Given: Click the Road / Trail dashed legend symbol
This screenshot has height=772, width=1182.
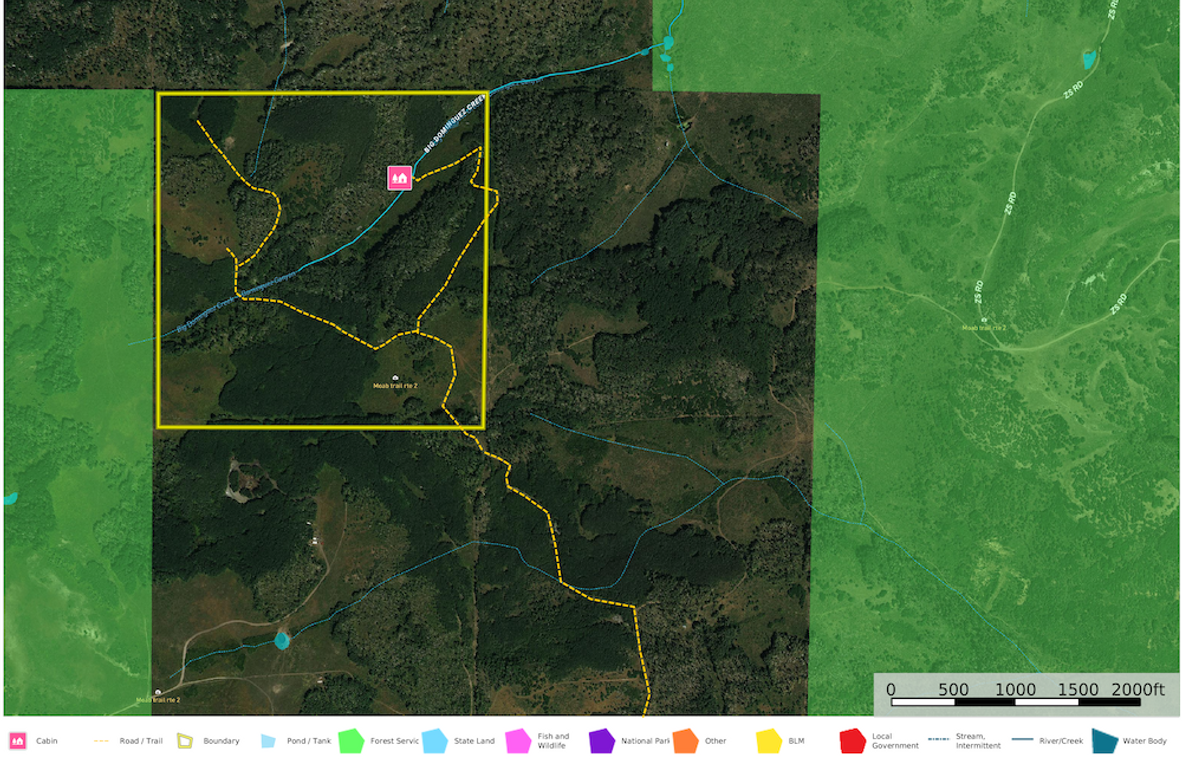Looking at the screenshot, I should click(x=100, y=741).
